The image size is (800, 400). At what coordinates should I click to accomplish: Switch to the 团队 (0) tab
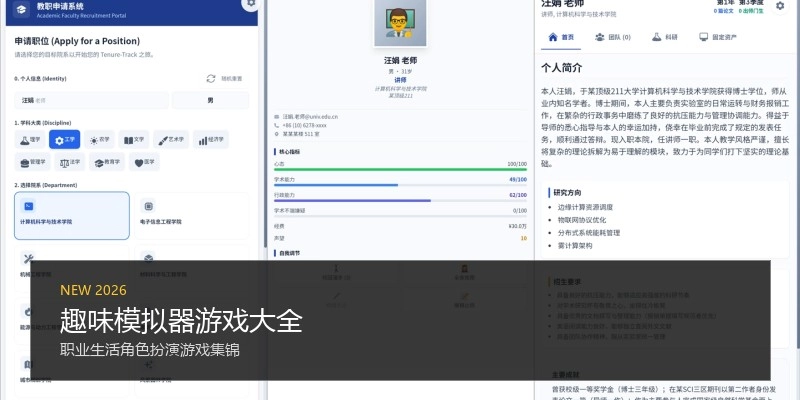click(x=613, y=37)
